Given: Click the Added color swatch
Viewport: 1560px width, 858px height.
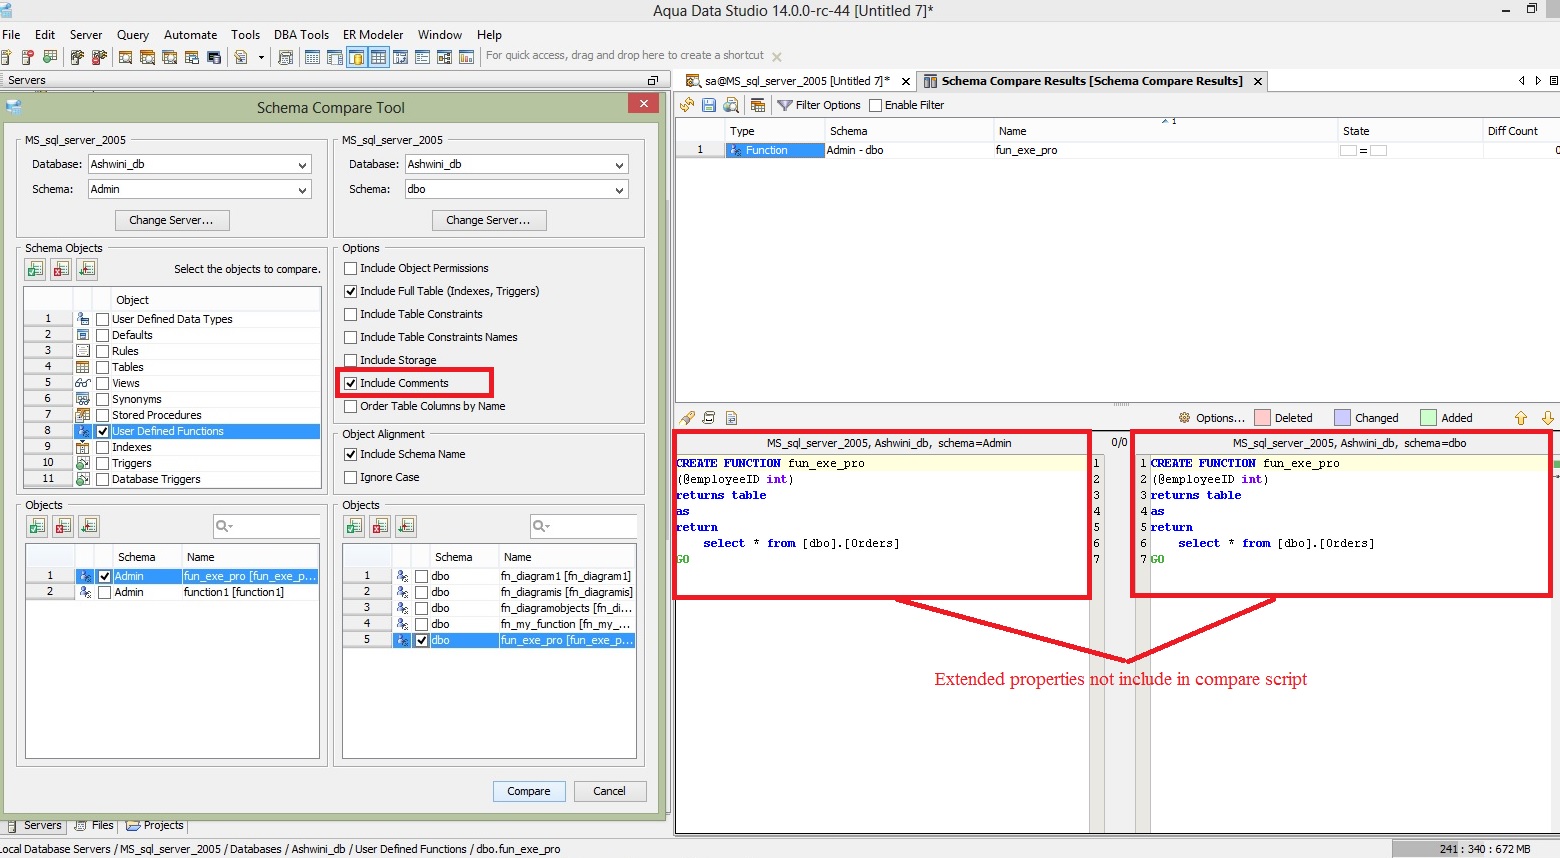Looking at the screenshot, I should tap(1429, 418).
